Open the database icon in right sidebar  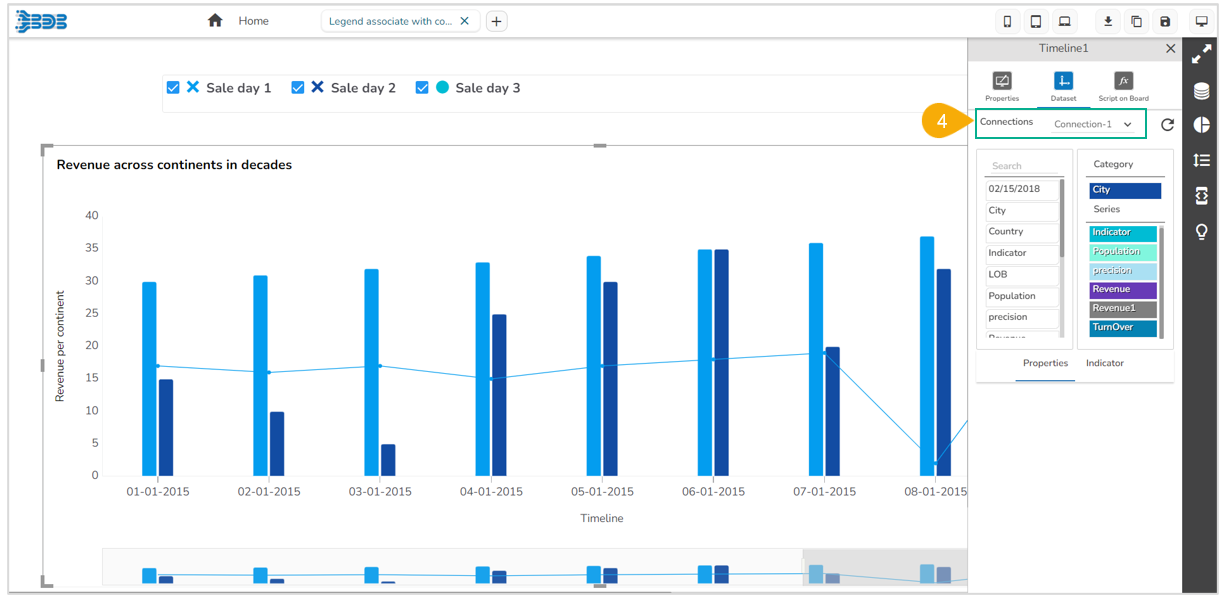(1201, 91)
